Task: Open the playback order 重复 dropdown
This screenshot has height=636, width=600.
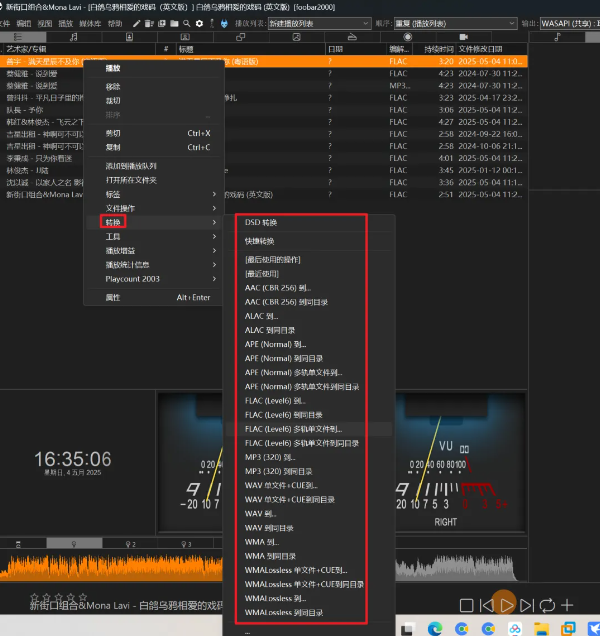Action: tap(456, 24)
